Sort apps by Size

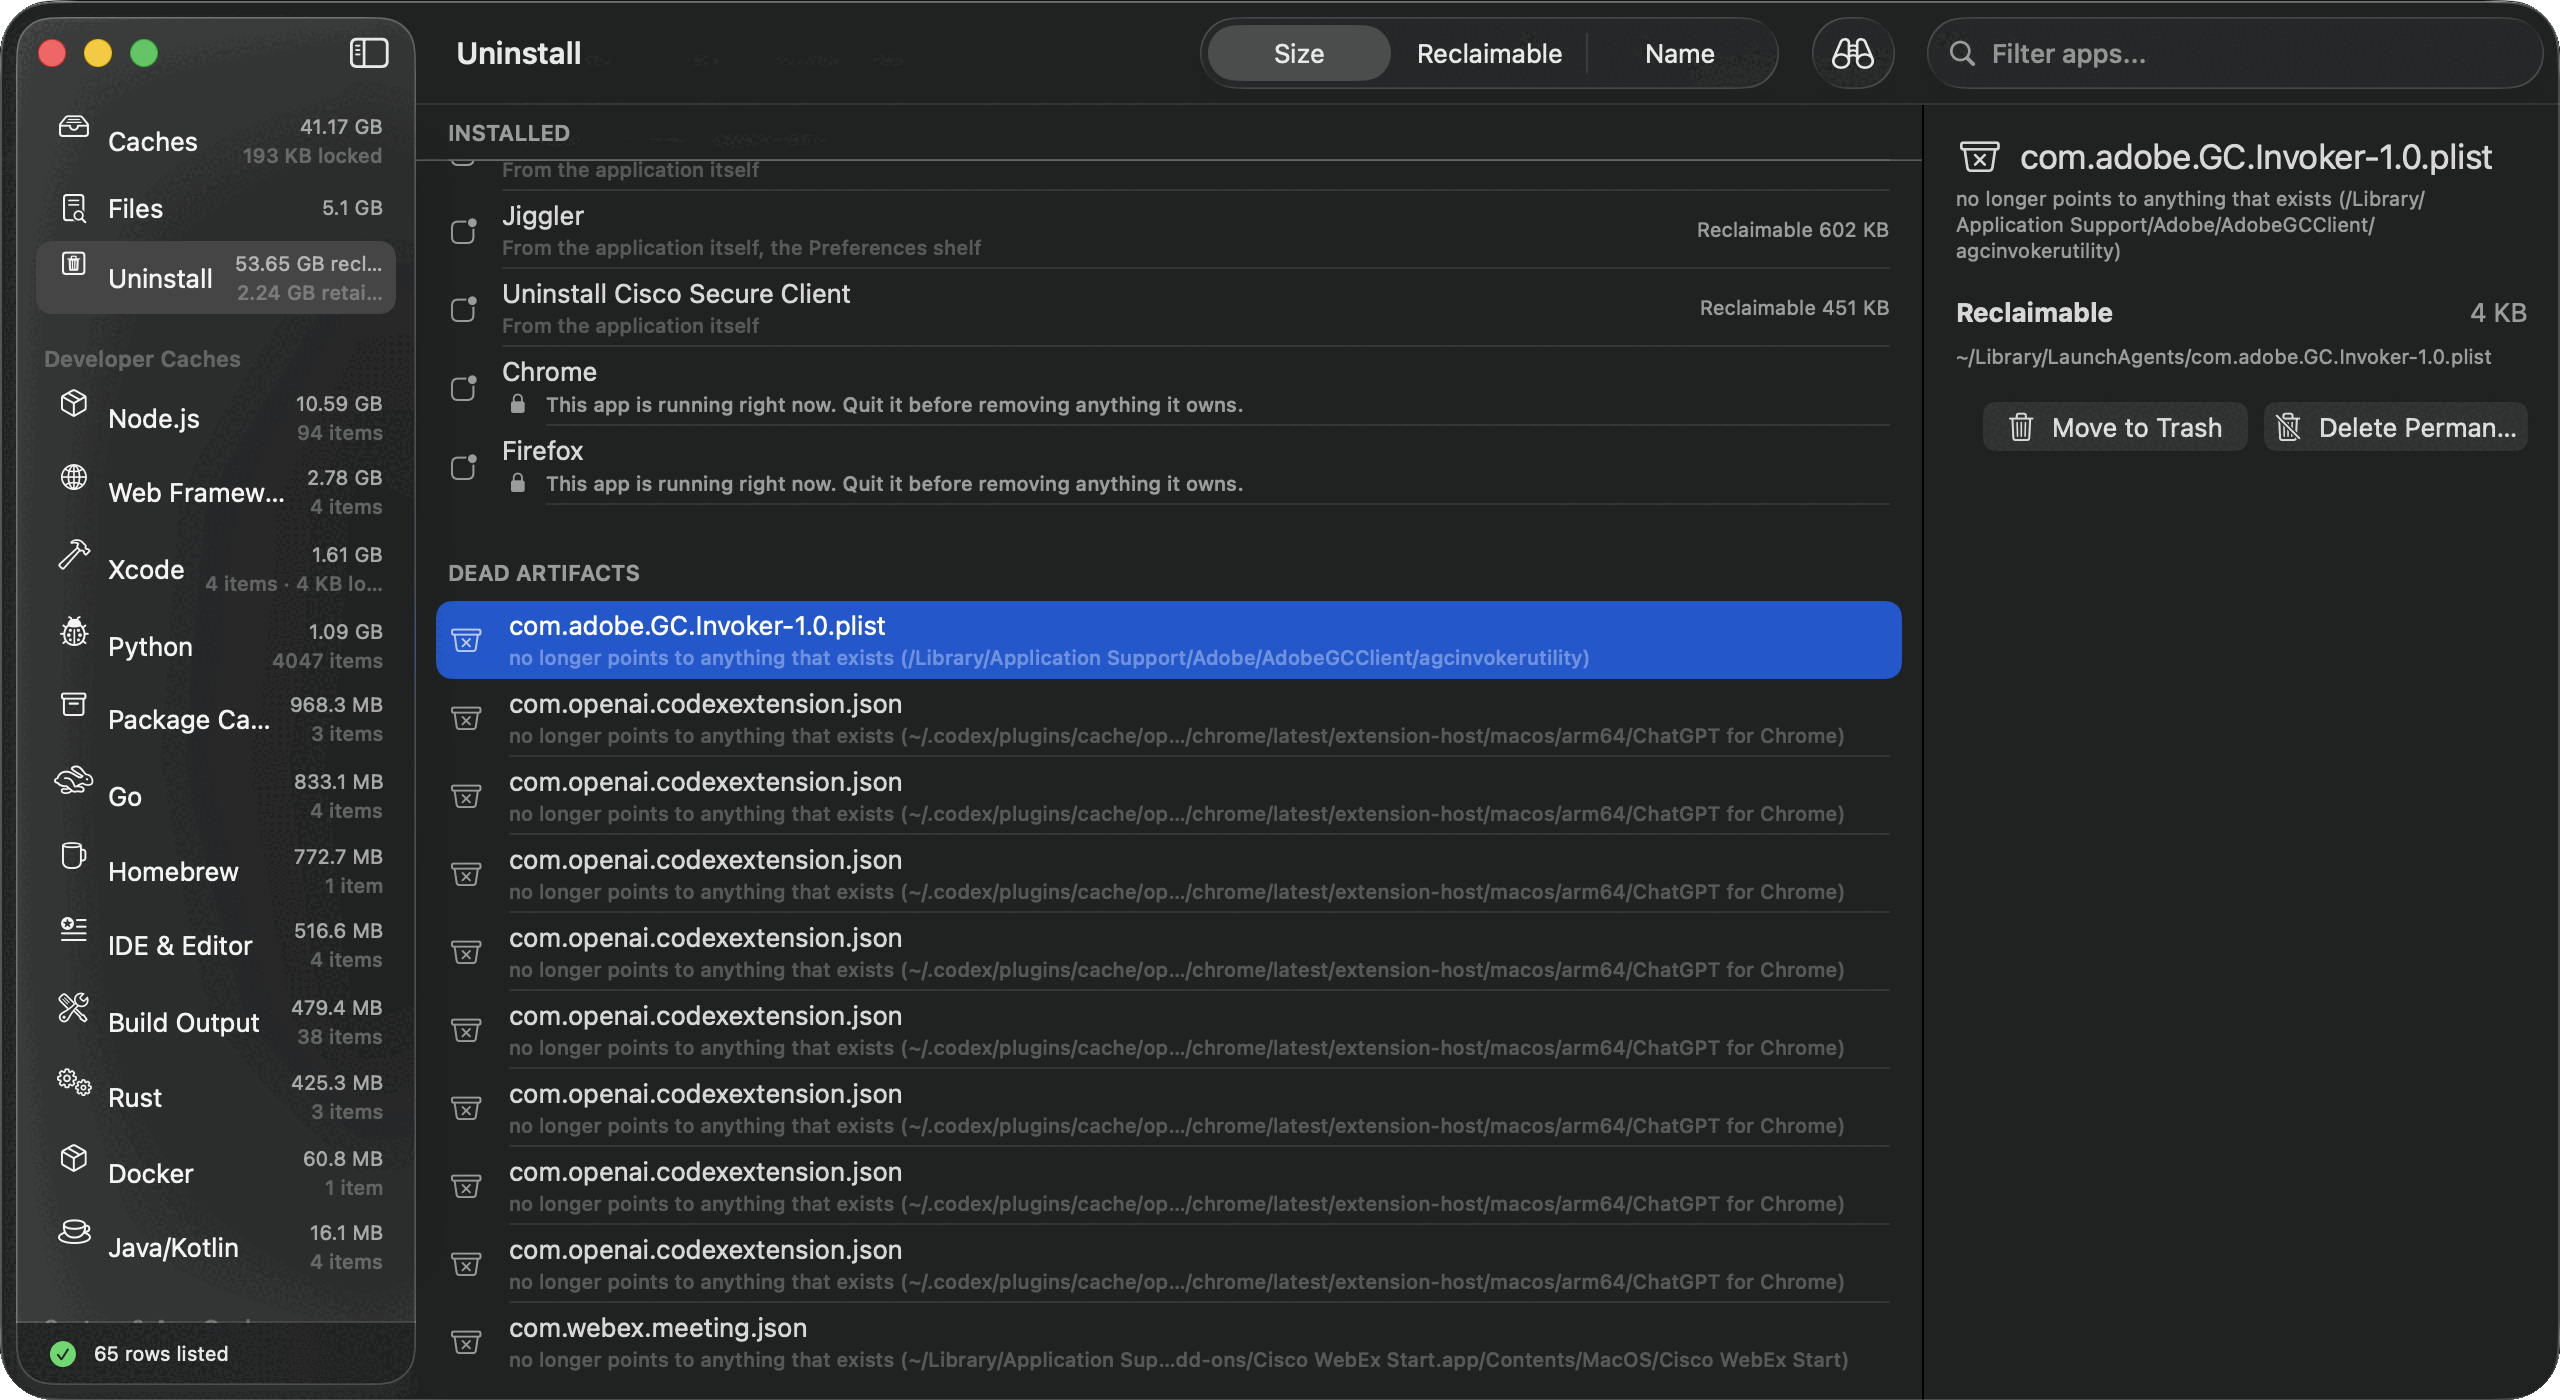click(x=1298, y=54)
